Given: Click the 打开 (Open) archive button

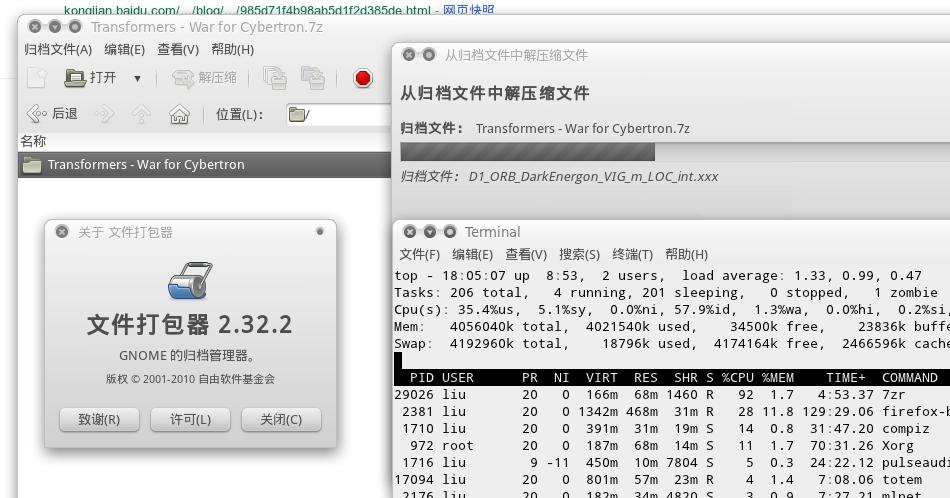Looking at the screenshot, I should pos(92,78).
